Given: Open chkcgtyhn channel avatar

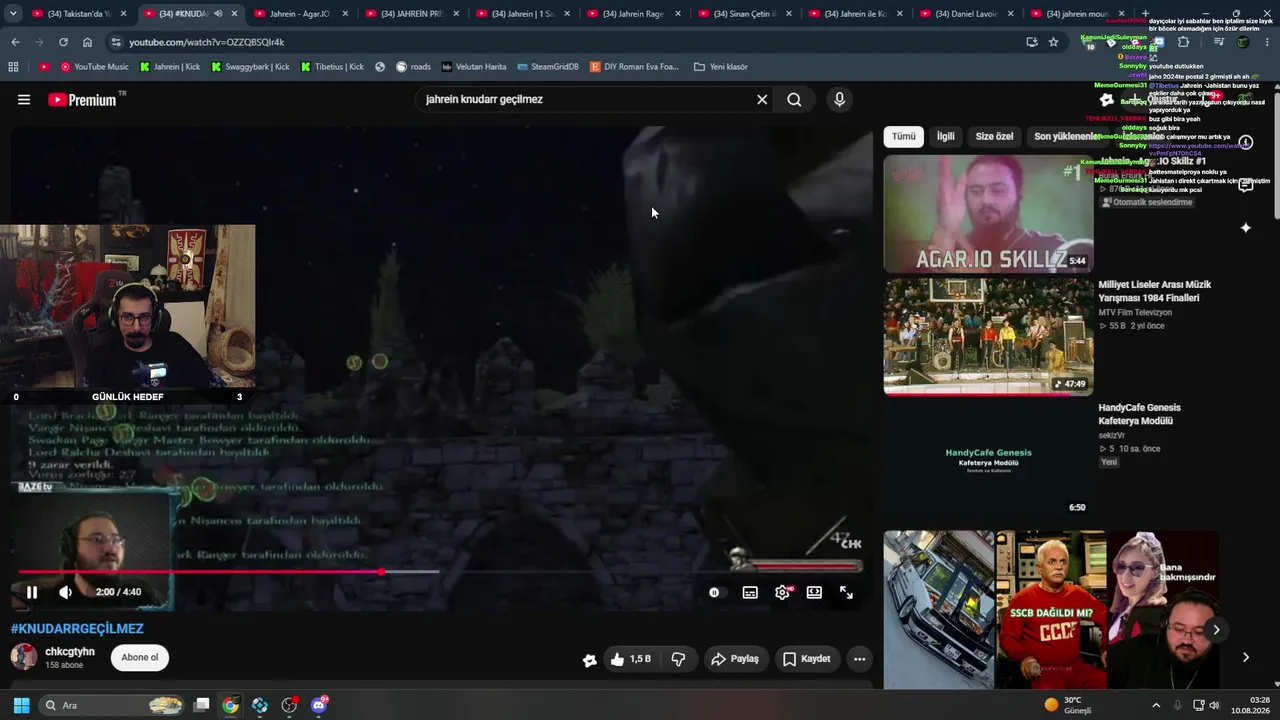Looking at the screenshot, I should (x=24, y=657).
